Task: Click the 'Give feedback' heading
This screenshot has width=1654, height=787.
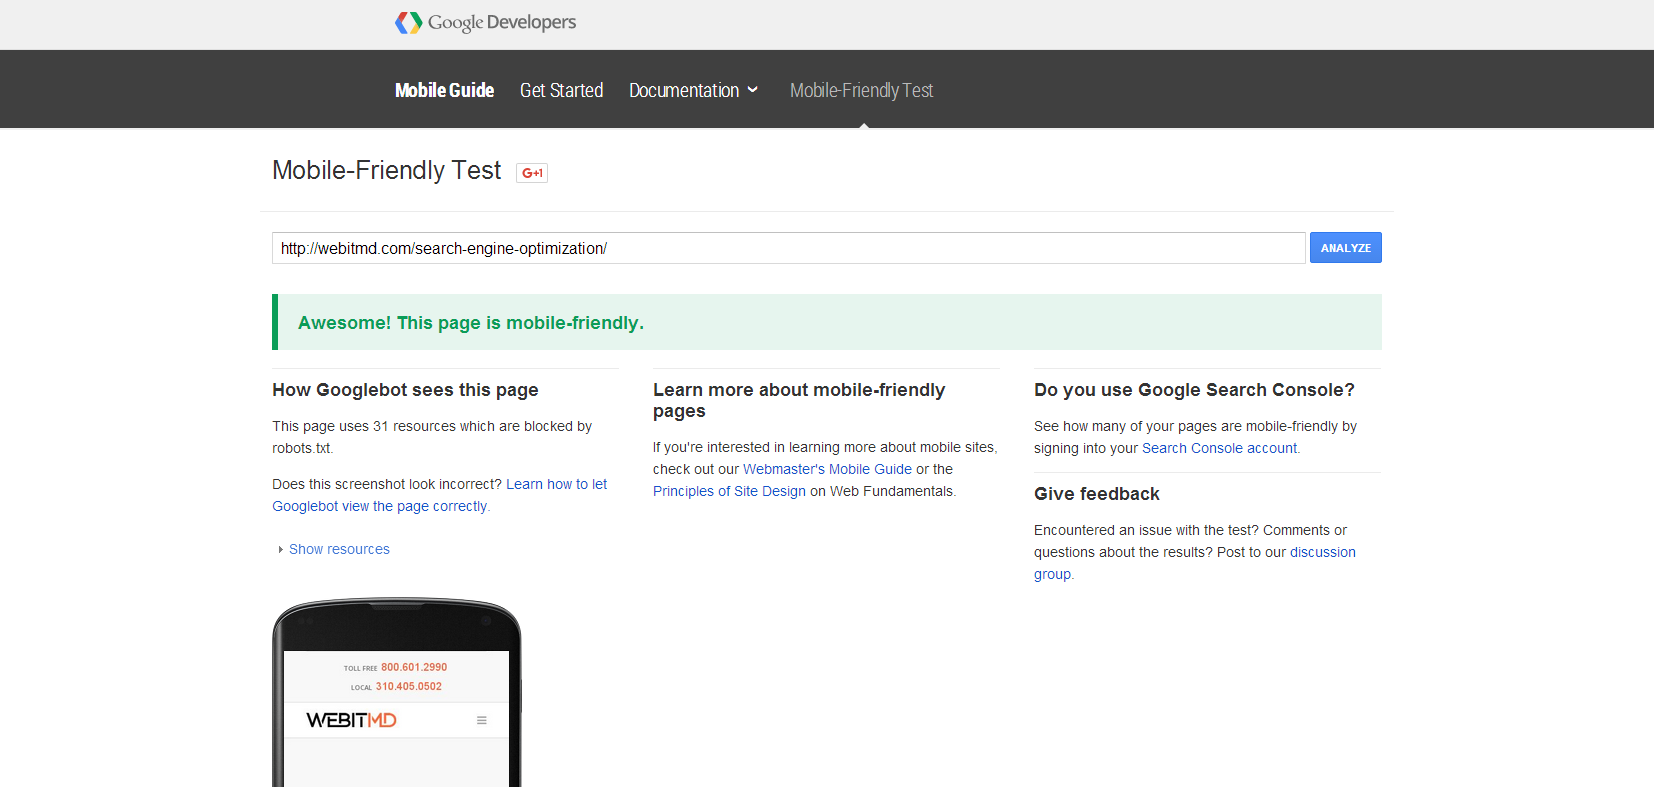Action: [x=1097, y=494]
